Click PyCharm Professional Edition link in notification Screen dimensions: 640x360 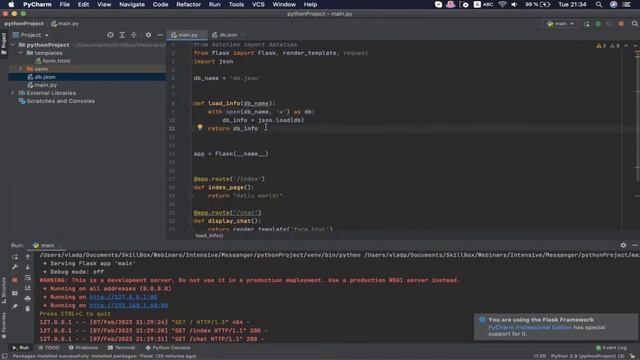point(530,327)
